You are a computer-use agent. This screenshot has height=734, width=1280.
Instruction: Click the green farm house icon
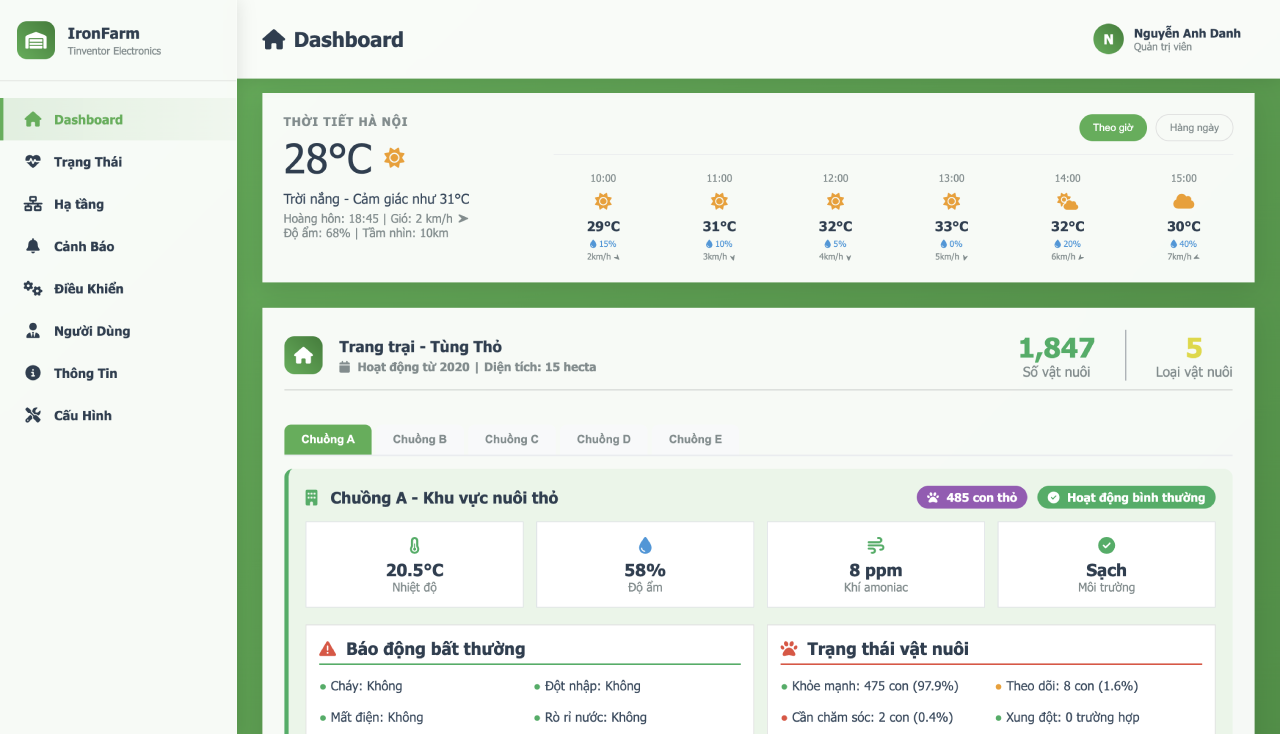[x=303, y=355]
